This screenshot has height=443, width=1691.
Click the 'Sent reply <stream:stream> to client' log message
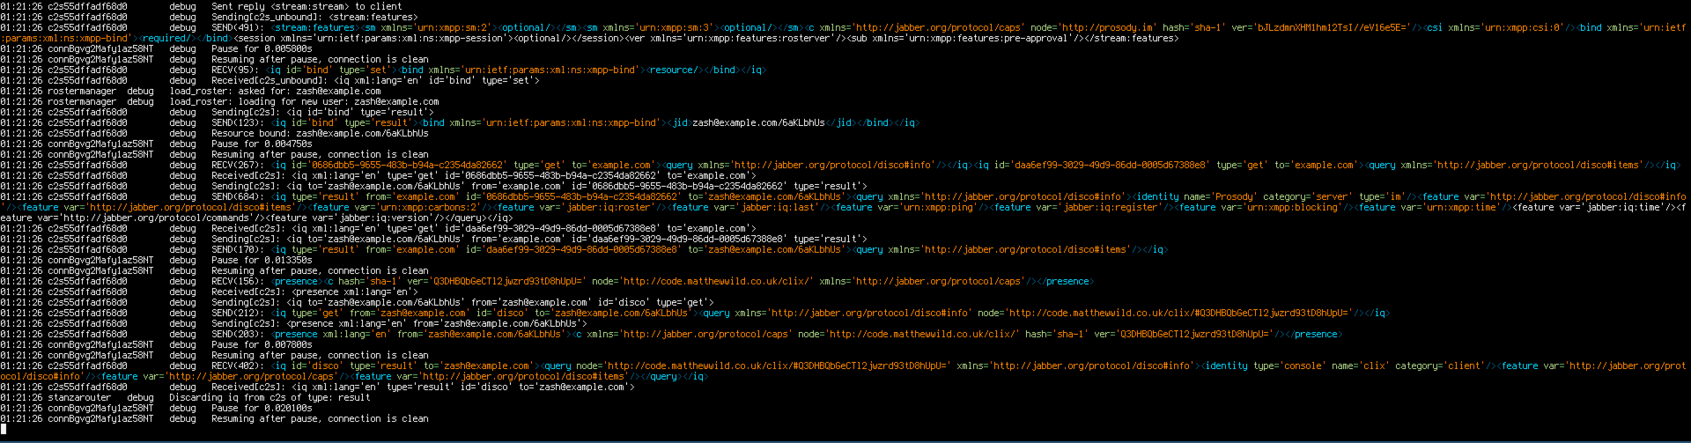click(x=307, y=6)
